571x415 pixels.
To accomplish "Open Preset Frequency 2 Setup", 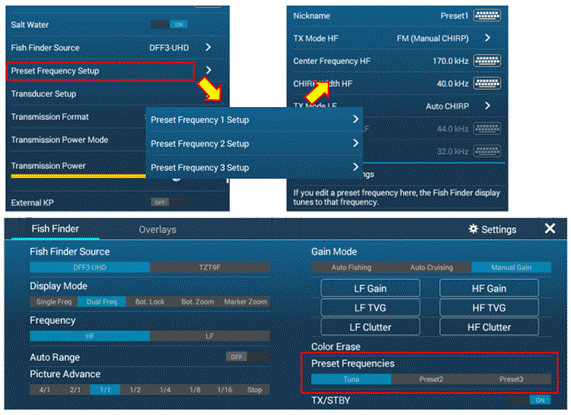I will click(x=254, y=143).
